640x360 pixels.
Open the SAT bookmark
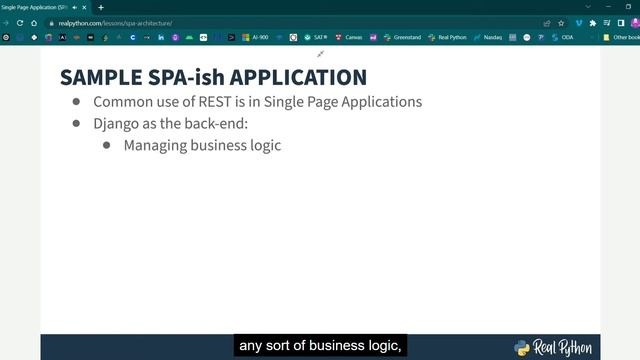click(x=316, y=37)
